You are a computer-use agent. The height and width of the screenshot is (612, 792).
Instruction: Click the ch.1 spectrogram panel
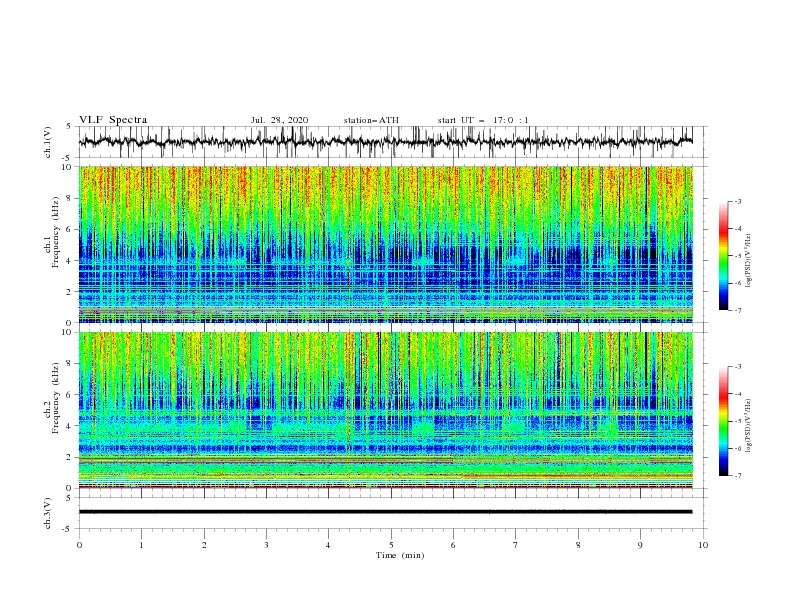tap(386, 244)
